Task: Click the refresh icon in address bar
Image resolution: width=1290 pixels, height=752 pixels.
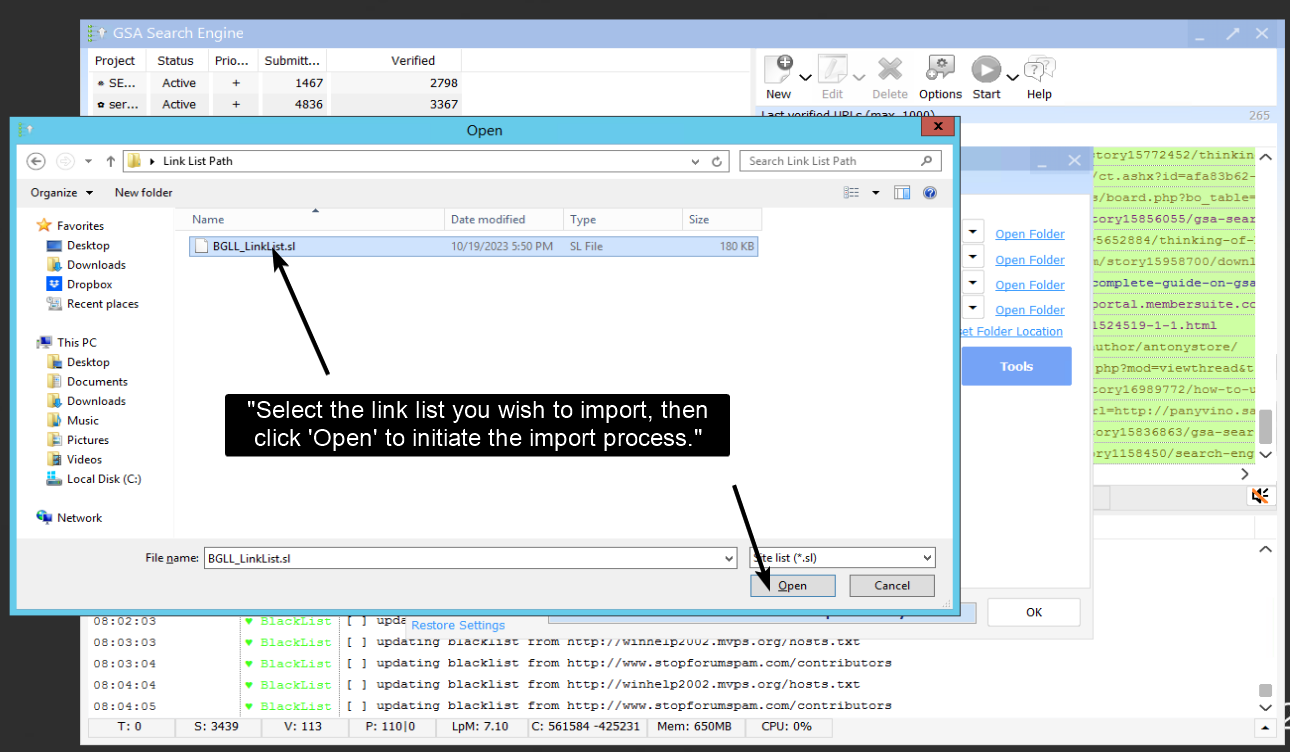Action: point(717,161)
